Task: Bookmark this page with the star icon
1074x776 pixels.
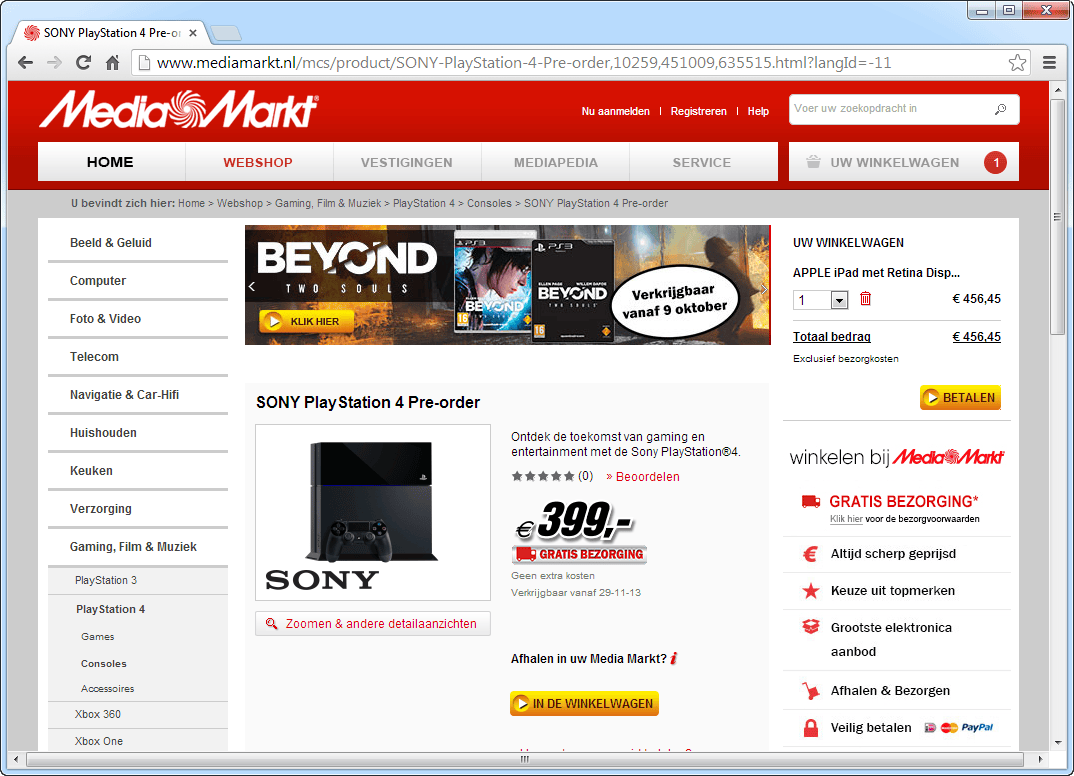Action: click(x=1017, y=63)
